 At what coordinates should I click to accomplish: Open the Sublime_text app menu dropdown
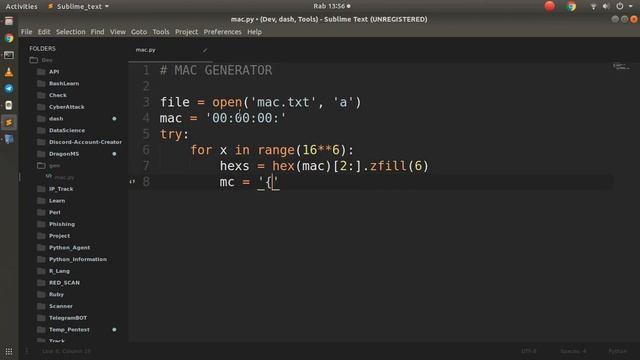click(x=79, y=7)
